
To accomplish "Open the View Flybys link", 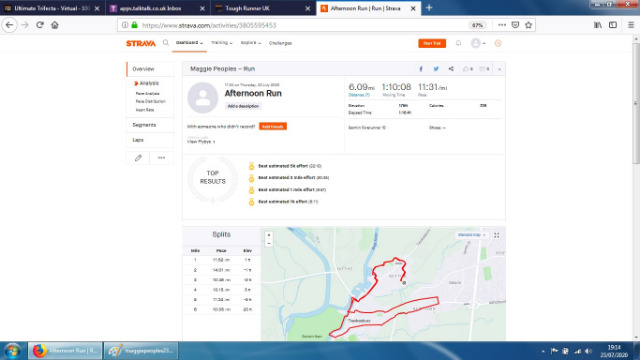I will pyautogui.click(x=201, y=142).
